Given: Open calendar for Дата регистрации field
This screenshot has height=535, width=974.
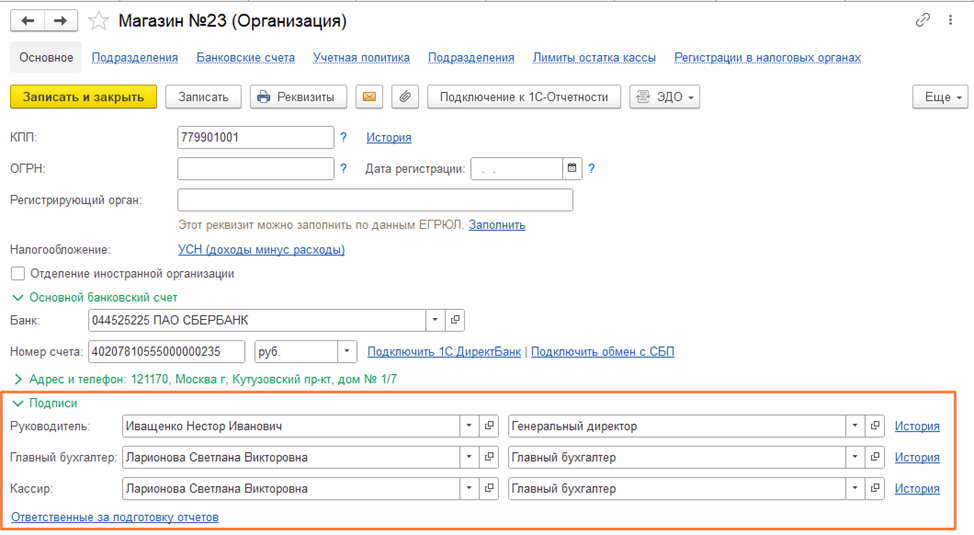Looking at the screenshot, I should coord(572,169).
